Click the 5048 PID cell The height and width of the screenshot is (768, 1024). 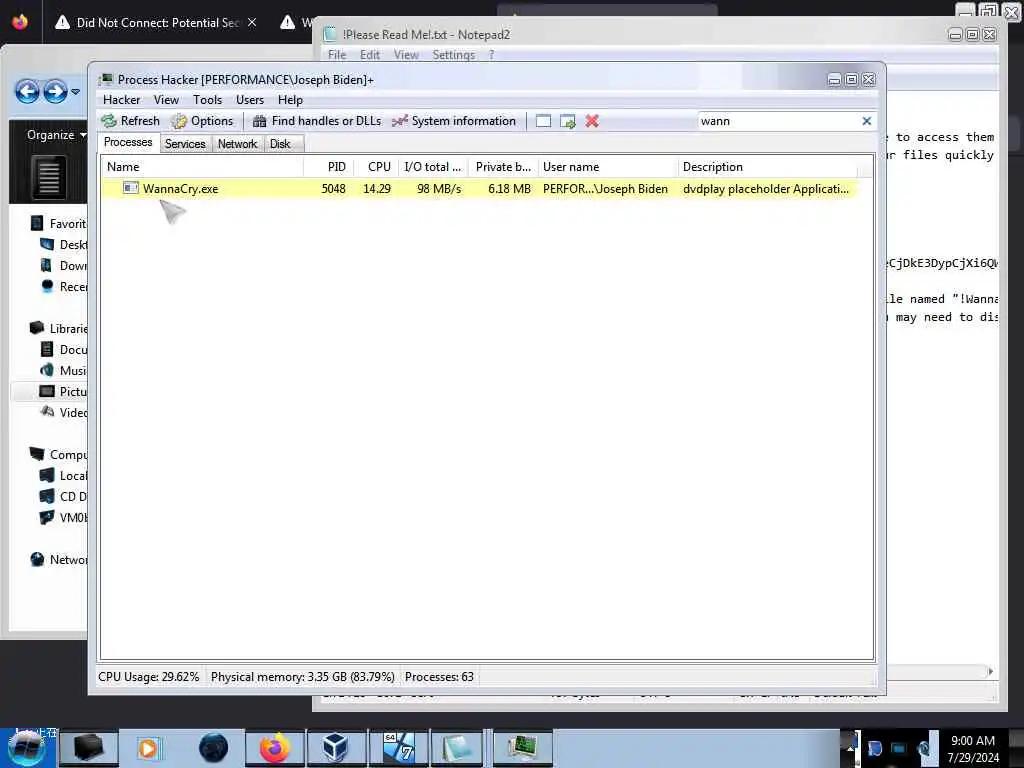point(333,189)
